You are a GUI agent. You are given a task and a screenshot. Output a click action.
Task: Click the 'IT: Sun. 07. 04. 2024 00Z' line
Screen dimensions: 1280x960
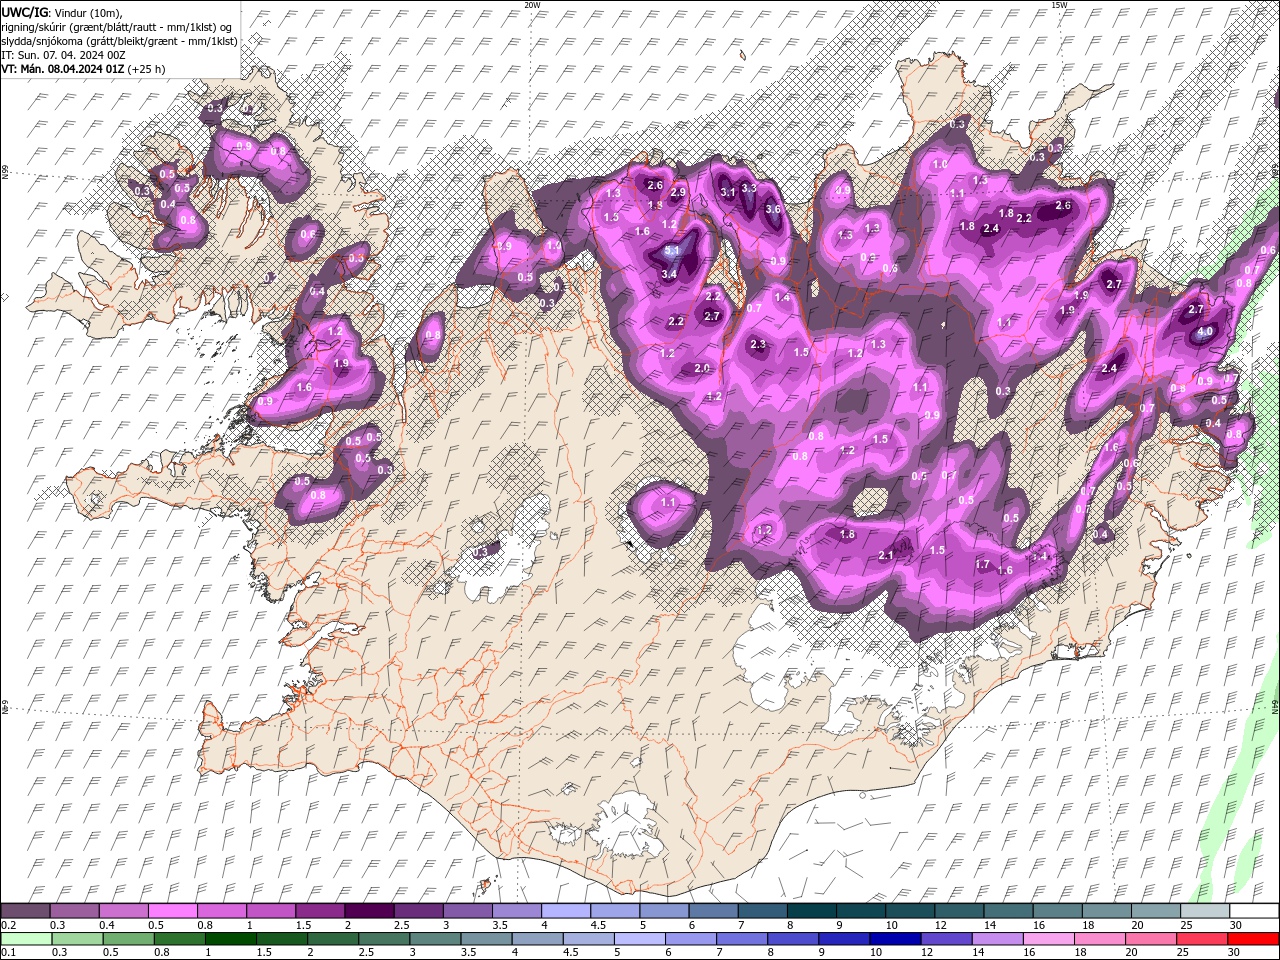63,54
